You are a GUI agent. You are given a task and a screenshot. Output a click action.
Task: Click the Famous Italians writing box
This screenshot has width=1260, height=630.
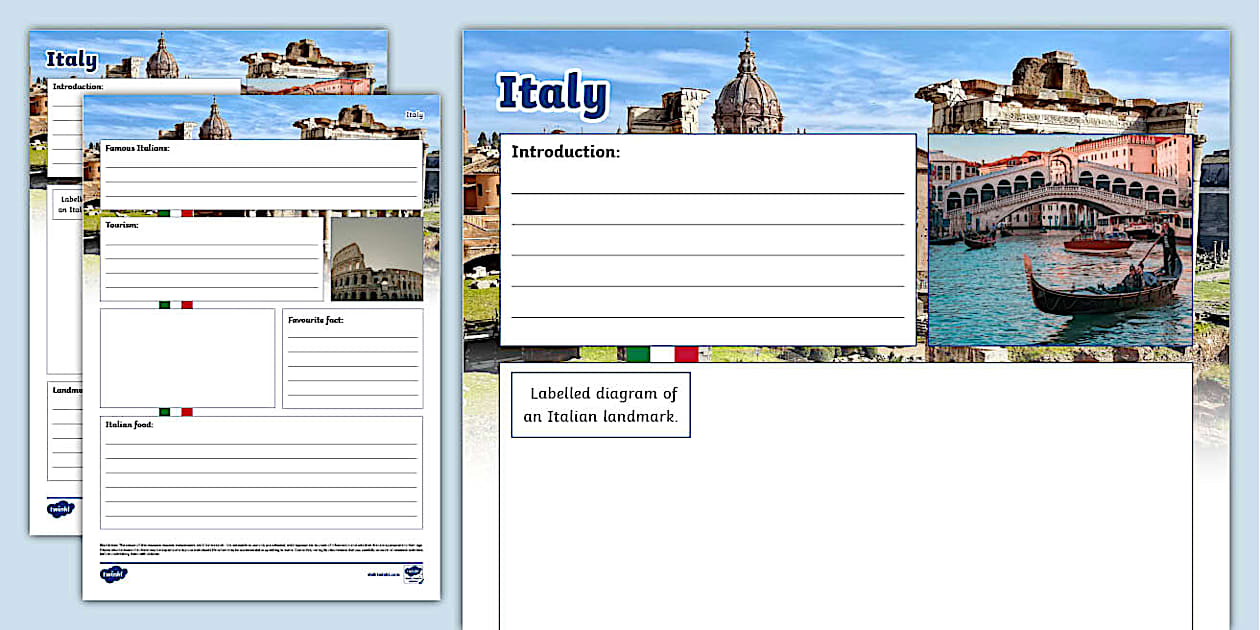click(x=260, y=174)
